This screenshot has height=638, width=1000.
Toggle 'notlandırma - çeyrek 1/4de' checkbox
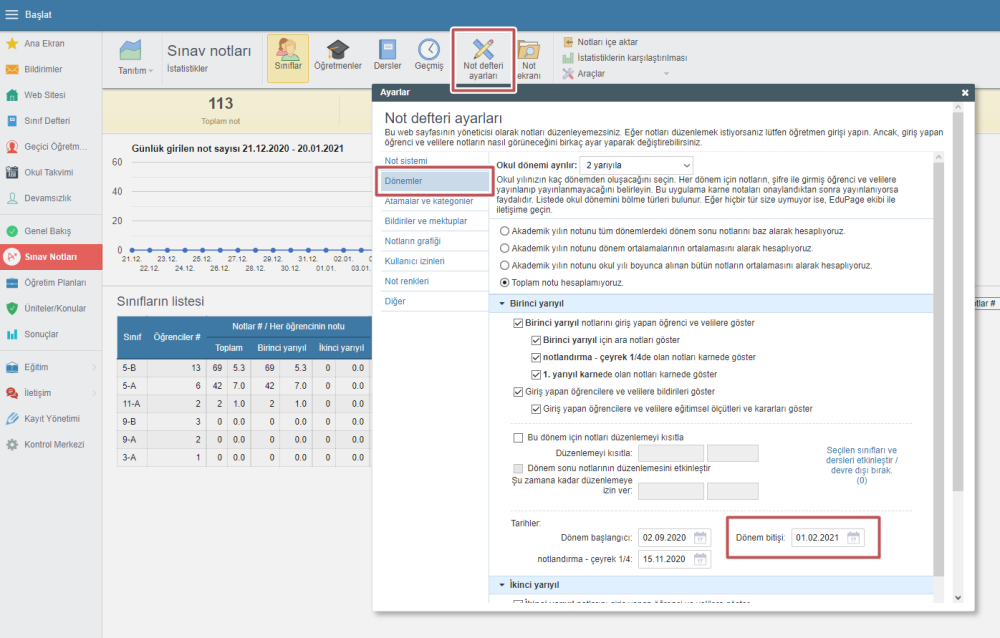(x=536, y=357)
